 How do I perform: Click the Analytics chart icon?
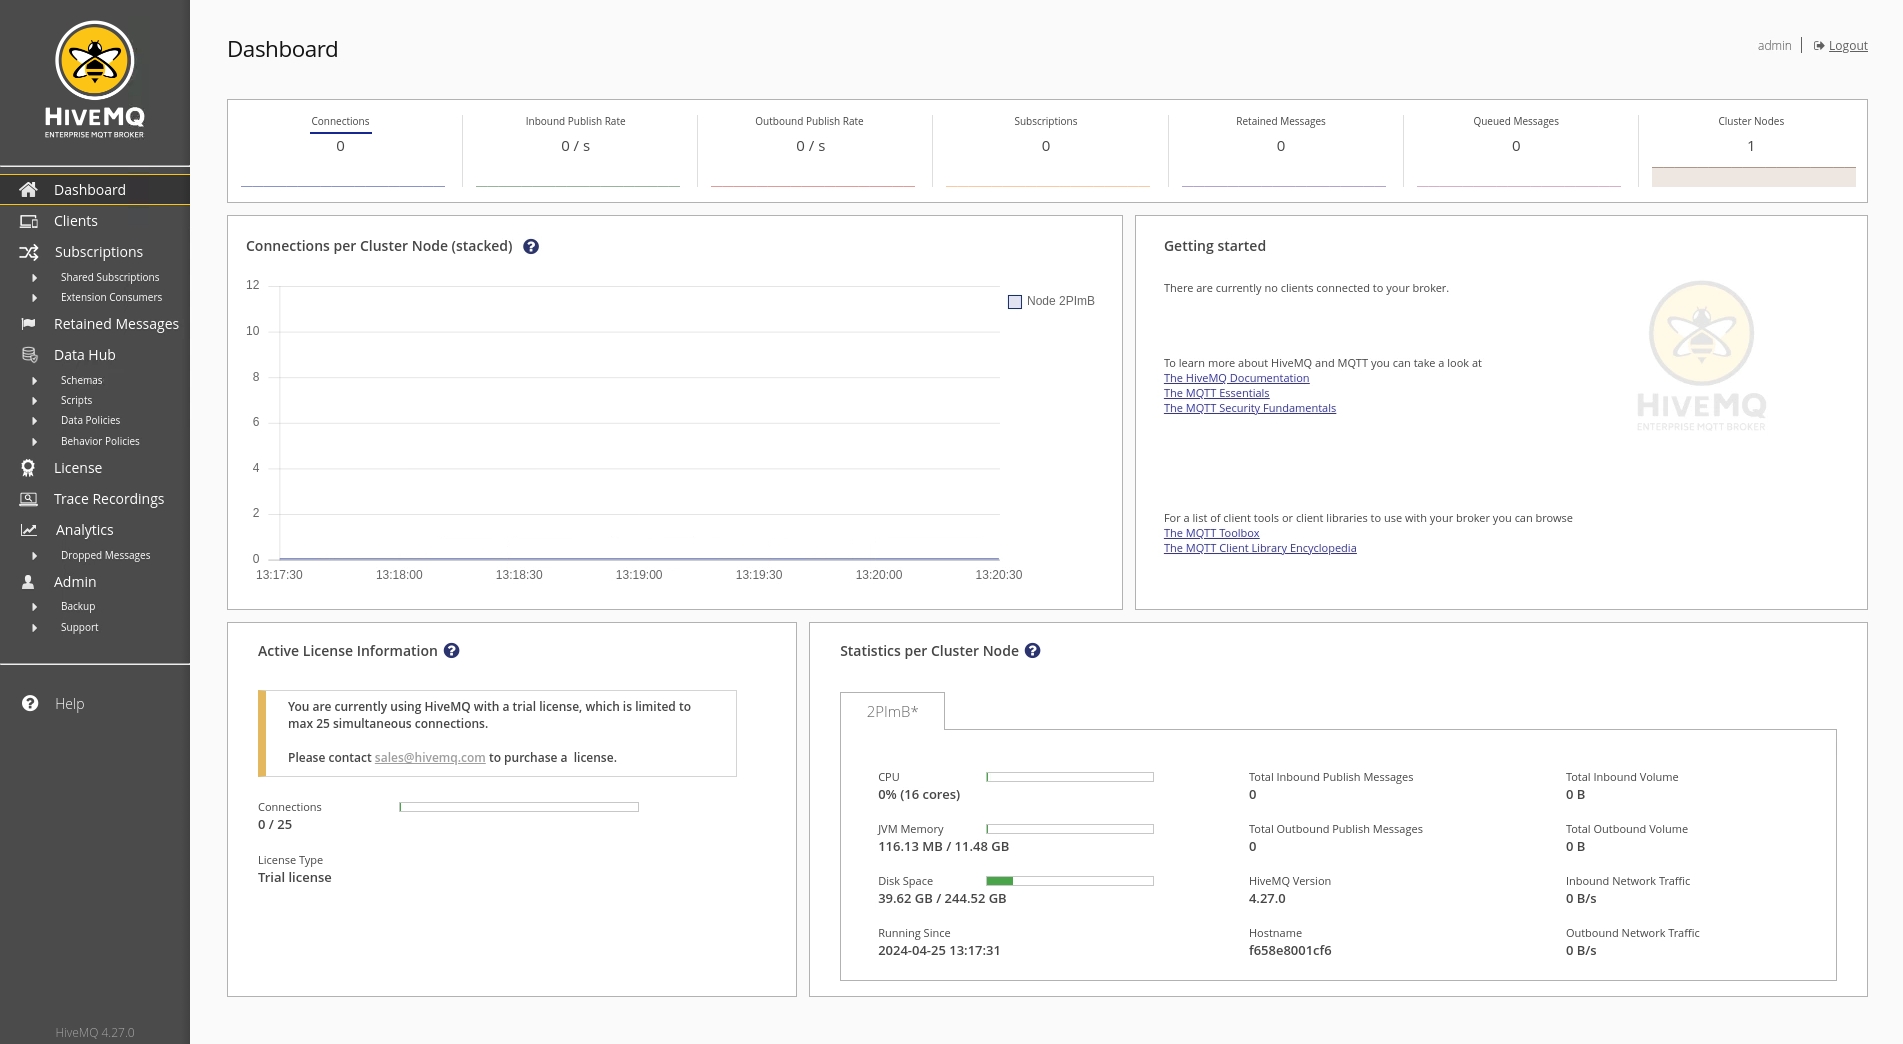point(29,530)
